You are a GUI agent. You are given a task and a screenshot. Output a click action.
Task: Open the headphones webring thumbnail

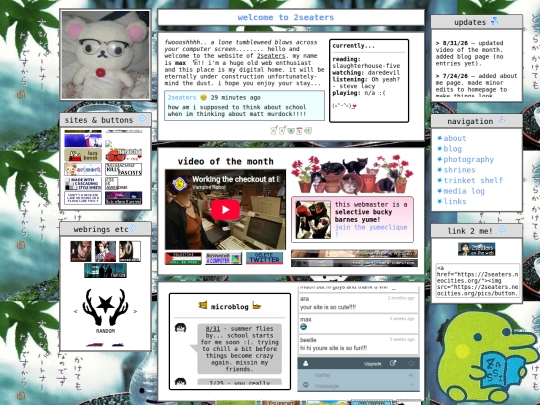[130, 251]
